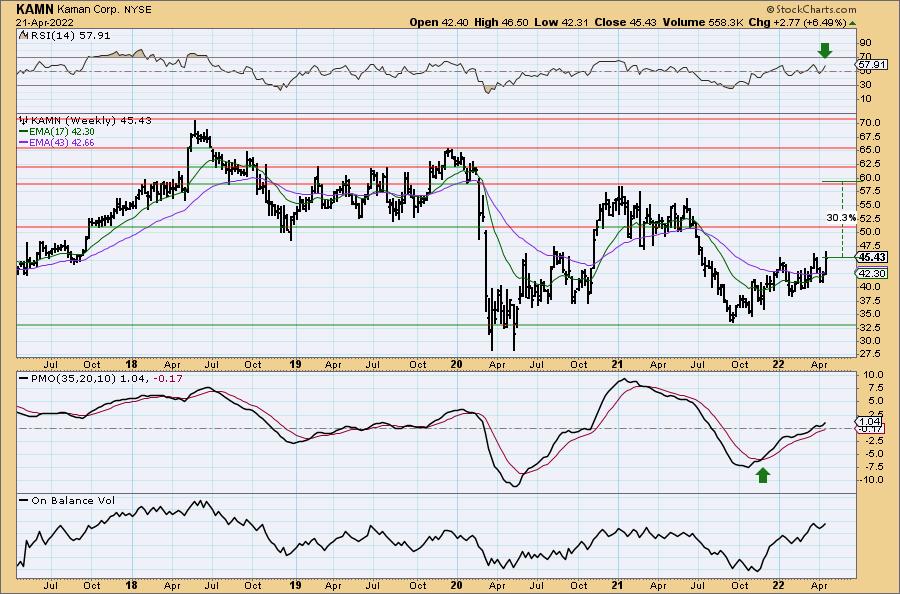Select the RSI(14) 57.91 indicator label
Image resolution: width=900 pixels, height=594 pixels.
(69, 36)
